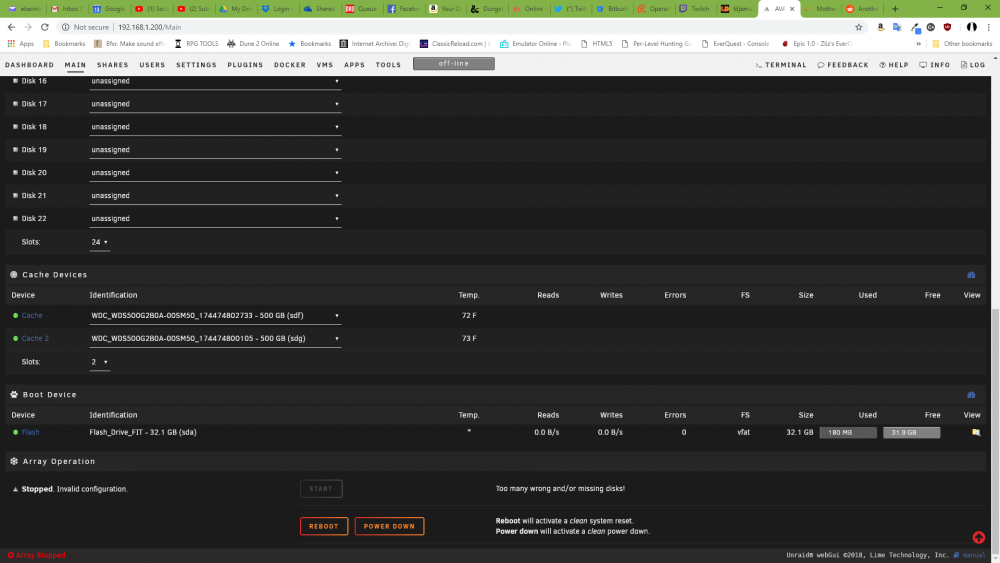1000x563 pixels.
Task: Click the Flash 180 MB used bar
Action: 848,432
